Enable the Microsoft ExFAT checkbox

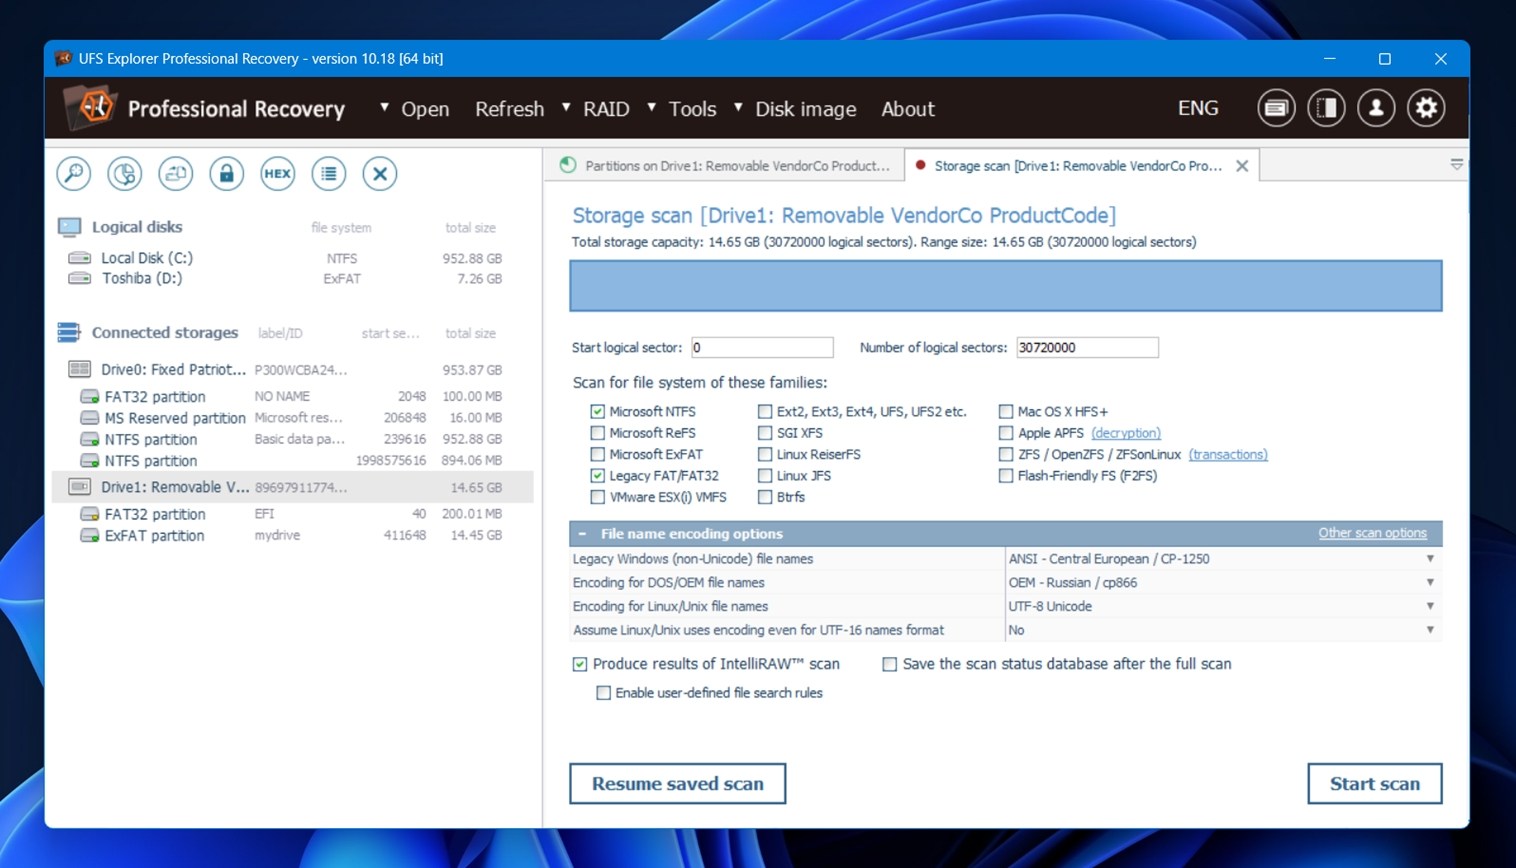(x=598, y=455)
